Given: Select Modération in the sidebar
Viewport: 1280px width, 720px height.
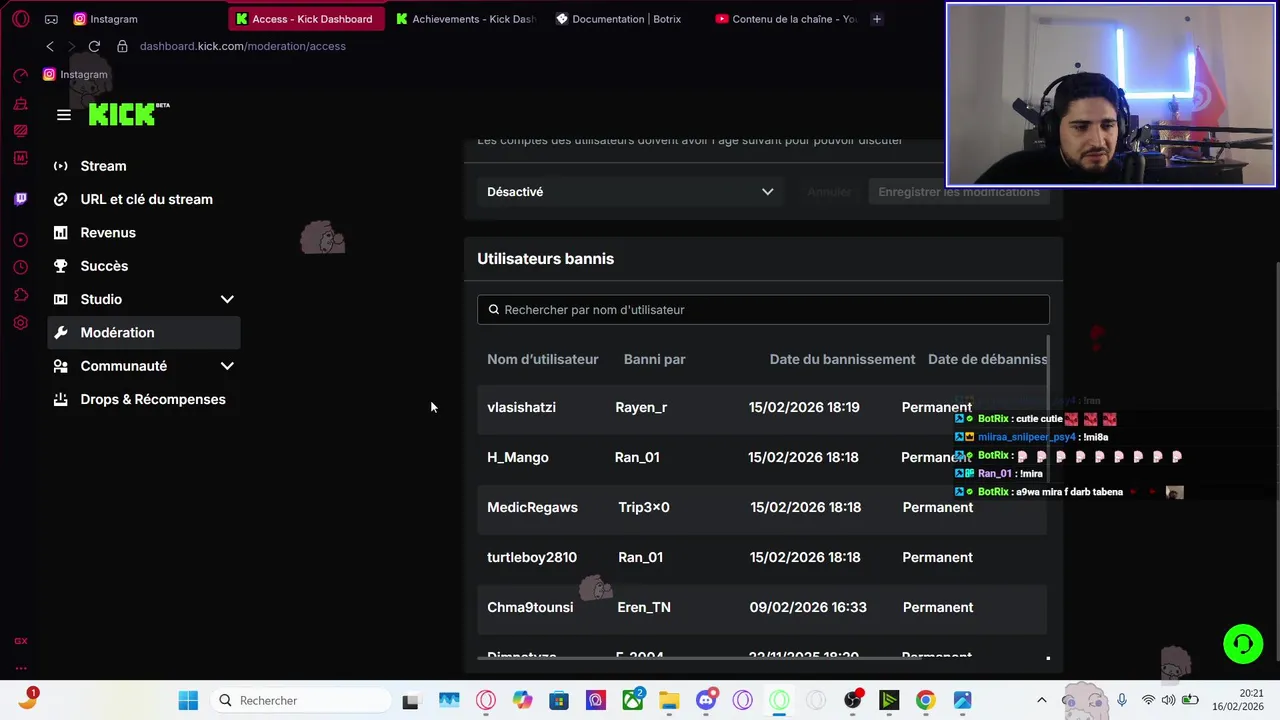Looking at the screenshot, I should pyautogui.click(x=144, y=333).
